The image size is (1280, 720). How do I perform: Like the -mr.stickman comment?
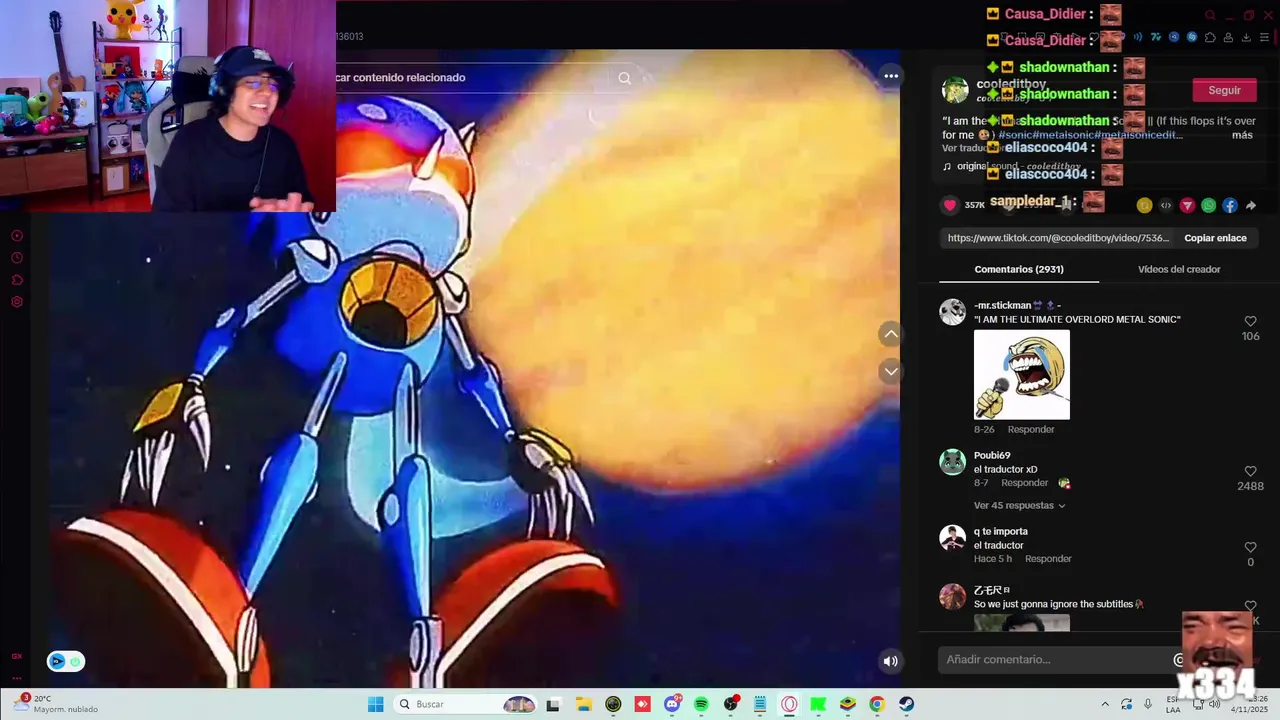pyautogui.click(x=1250, y=321)
